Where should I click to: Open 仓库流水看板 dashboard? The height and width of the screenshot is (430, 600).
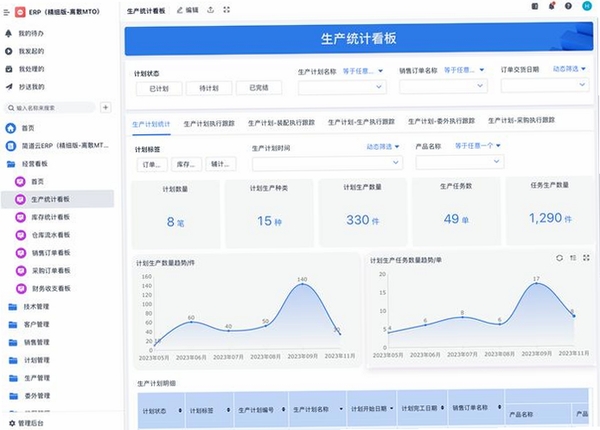[43, 235]
